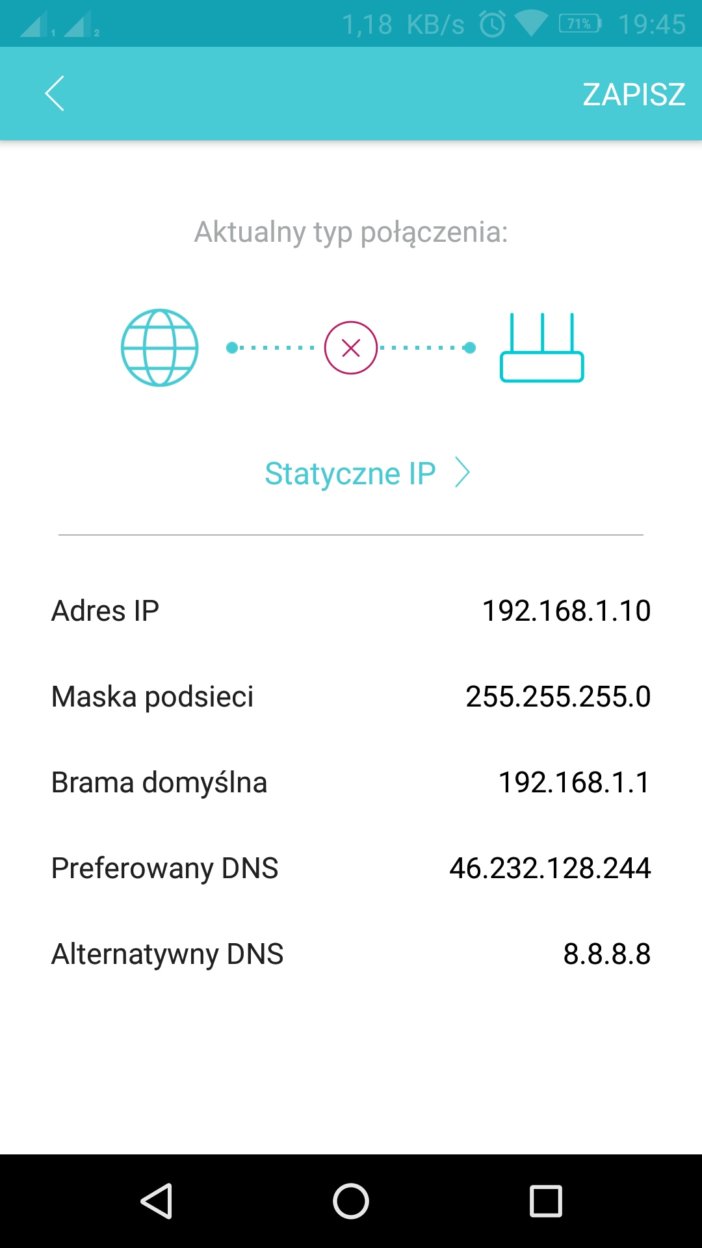Image resolution: width=702 pixels, height=1248 pixels.
Task: Tap the Wi-Fi signal status icon
Action: (532, 24)
